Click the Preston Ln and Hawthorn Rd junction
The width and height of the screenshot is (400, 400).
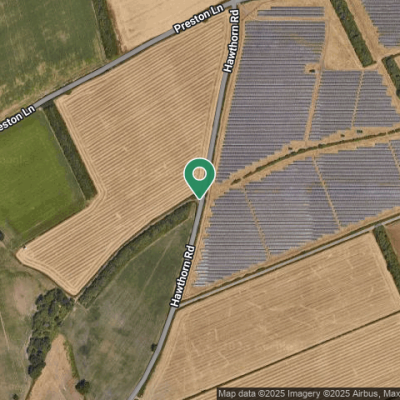[x=235, y=4]
